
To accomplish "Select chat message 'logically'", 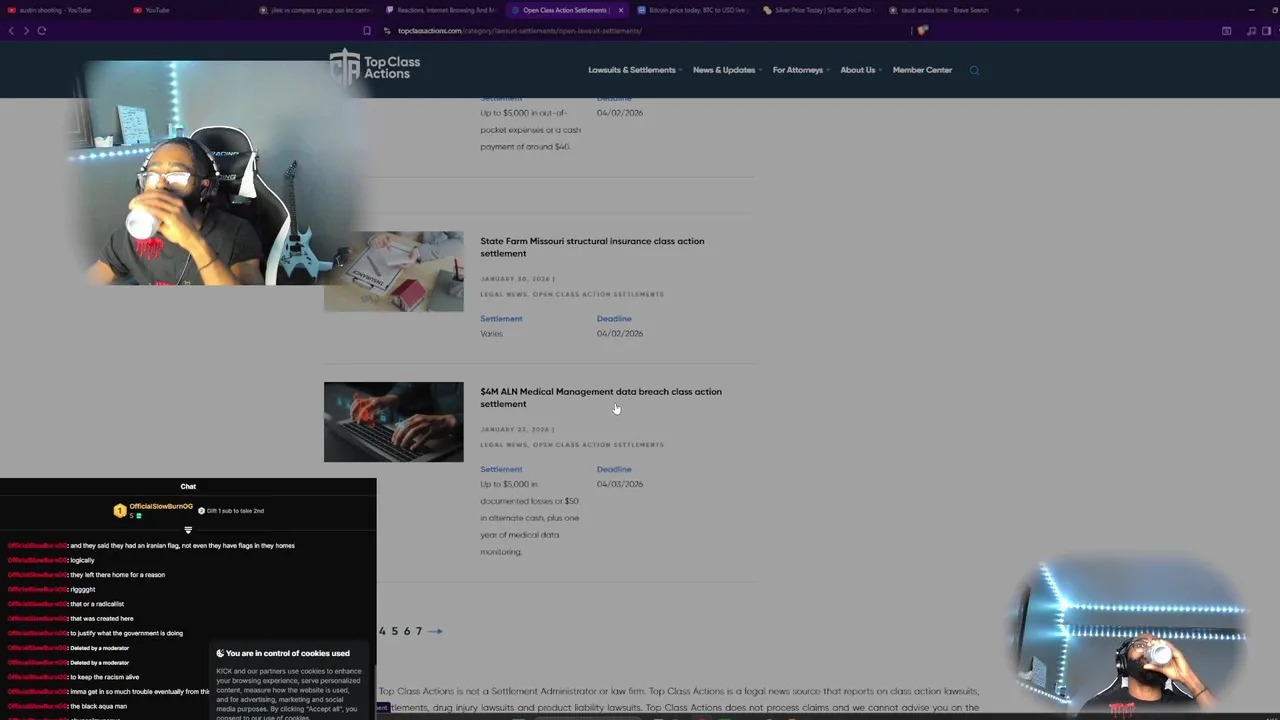I will [82, 560].
